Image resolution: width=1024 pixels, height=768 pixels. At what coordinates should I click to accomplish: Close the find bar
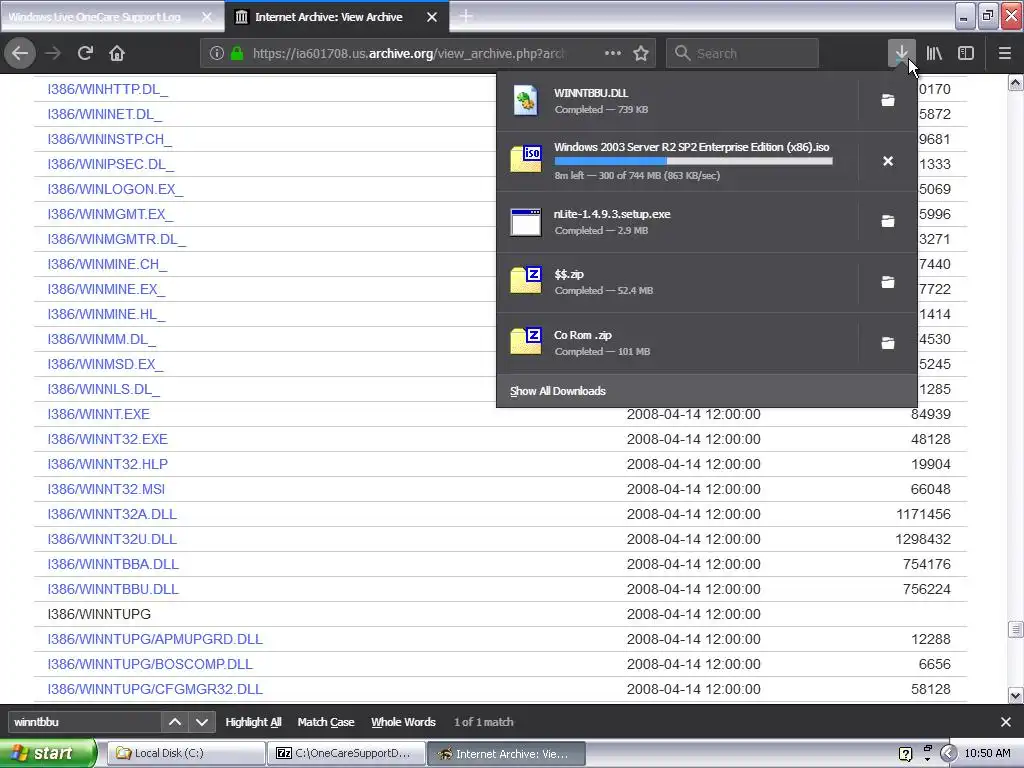click(1006, 722)
